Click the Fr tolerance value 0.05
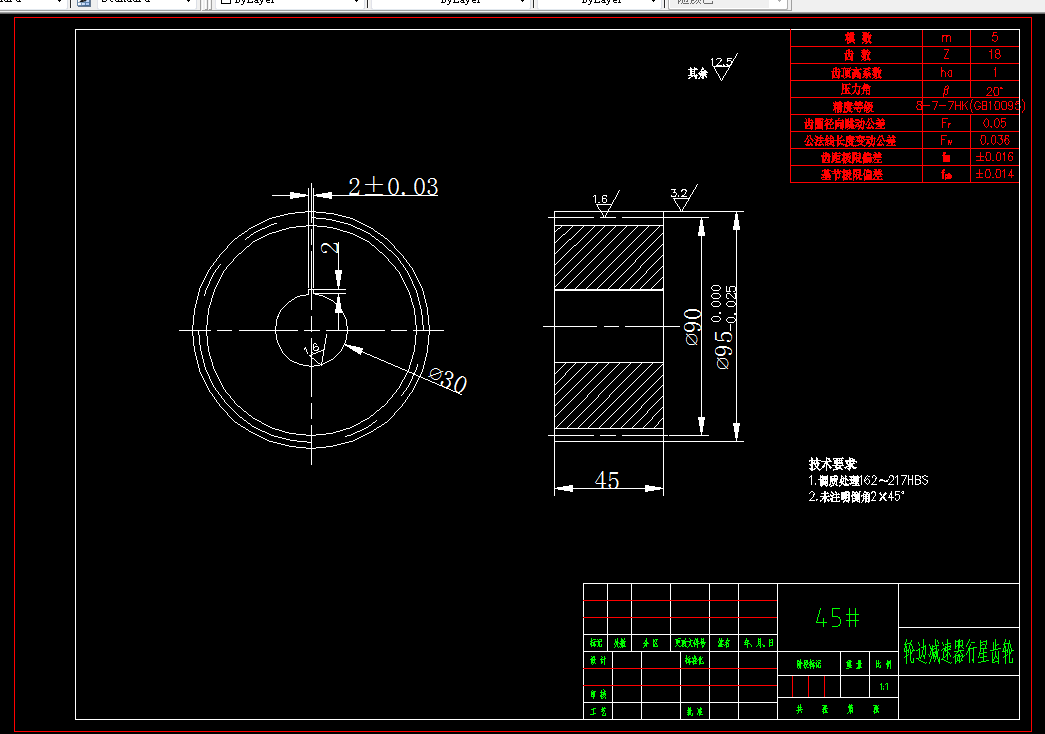This screenshot has height=734, width=1045. (x=994, y=123)
